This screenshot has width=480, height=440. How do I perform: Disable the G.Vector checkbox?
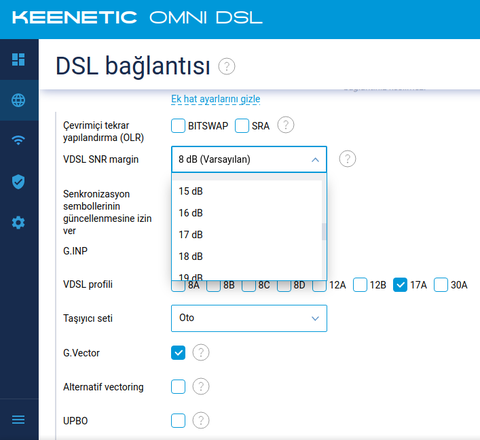[x=178, y=353]
